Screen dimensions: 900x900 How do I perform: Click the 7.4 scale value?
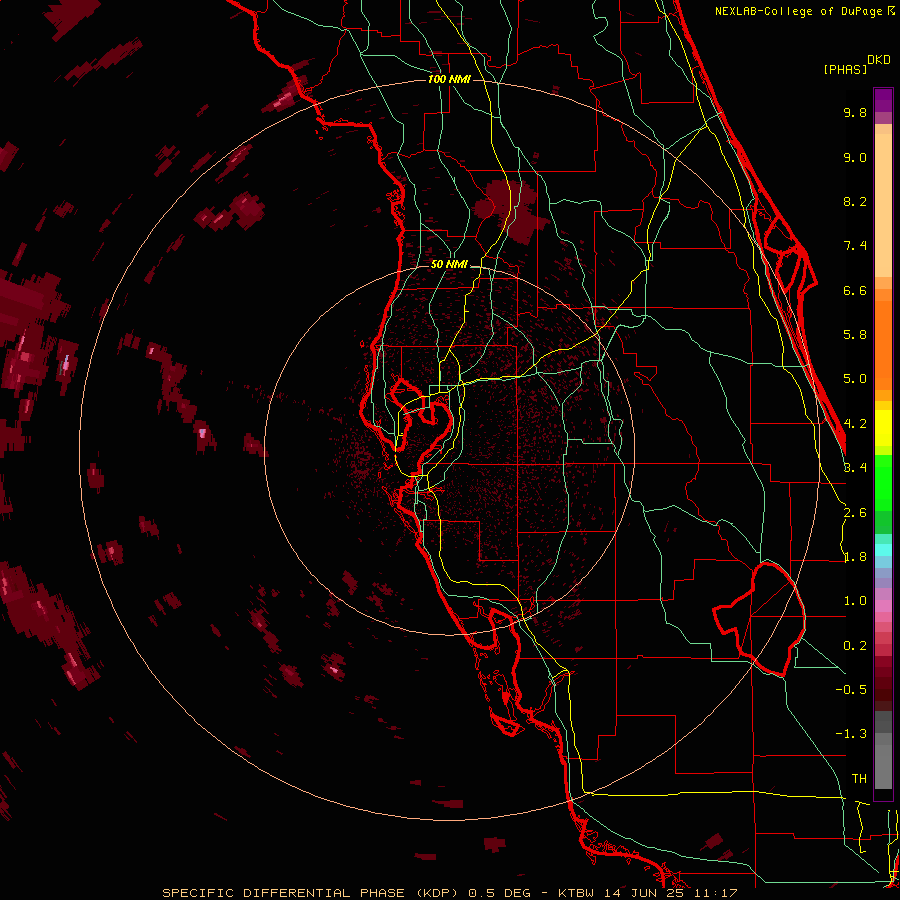(855, 246)
